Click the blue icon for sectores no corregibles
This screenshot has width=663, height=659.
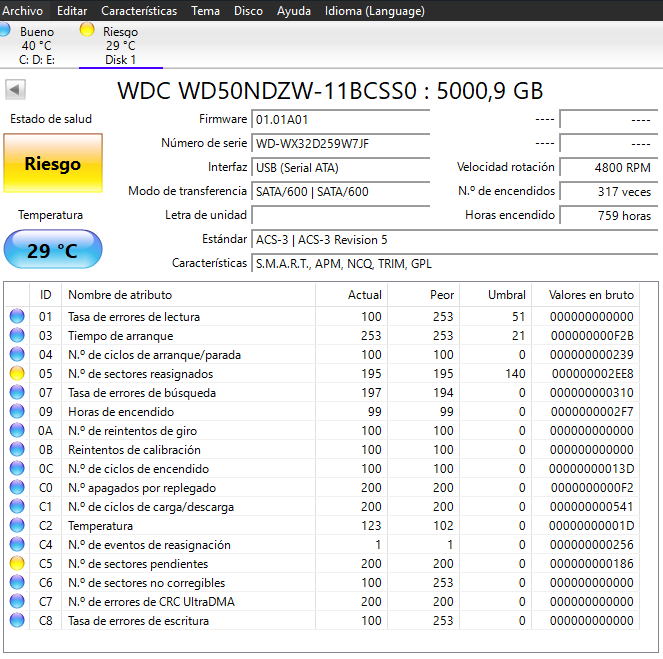17,582
